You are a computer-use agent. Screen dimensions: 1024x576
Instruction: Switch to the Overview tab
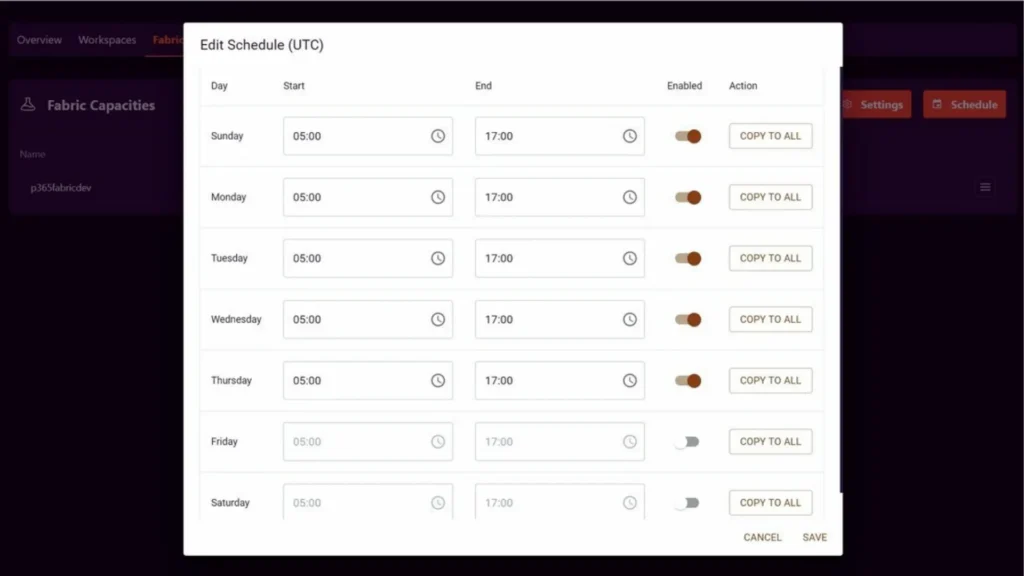[x=39, y=40]
